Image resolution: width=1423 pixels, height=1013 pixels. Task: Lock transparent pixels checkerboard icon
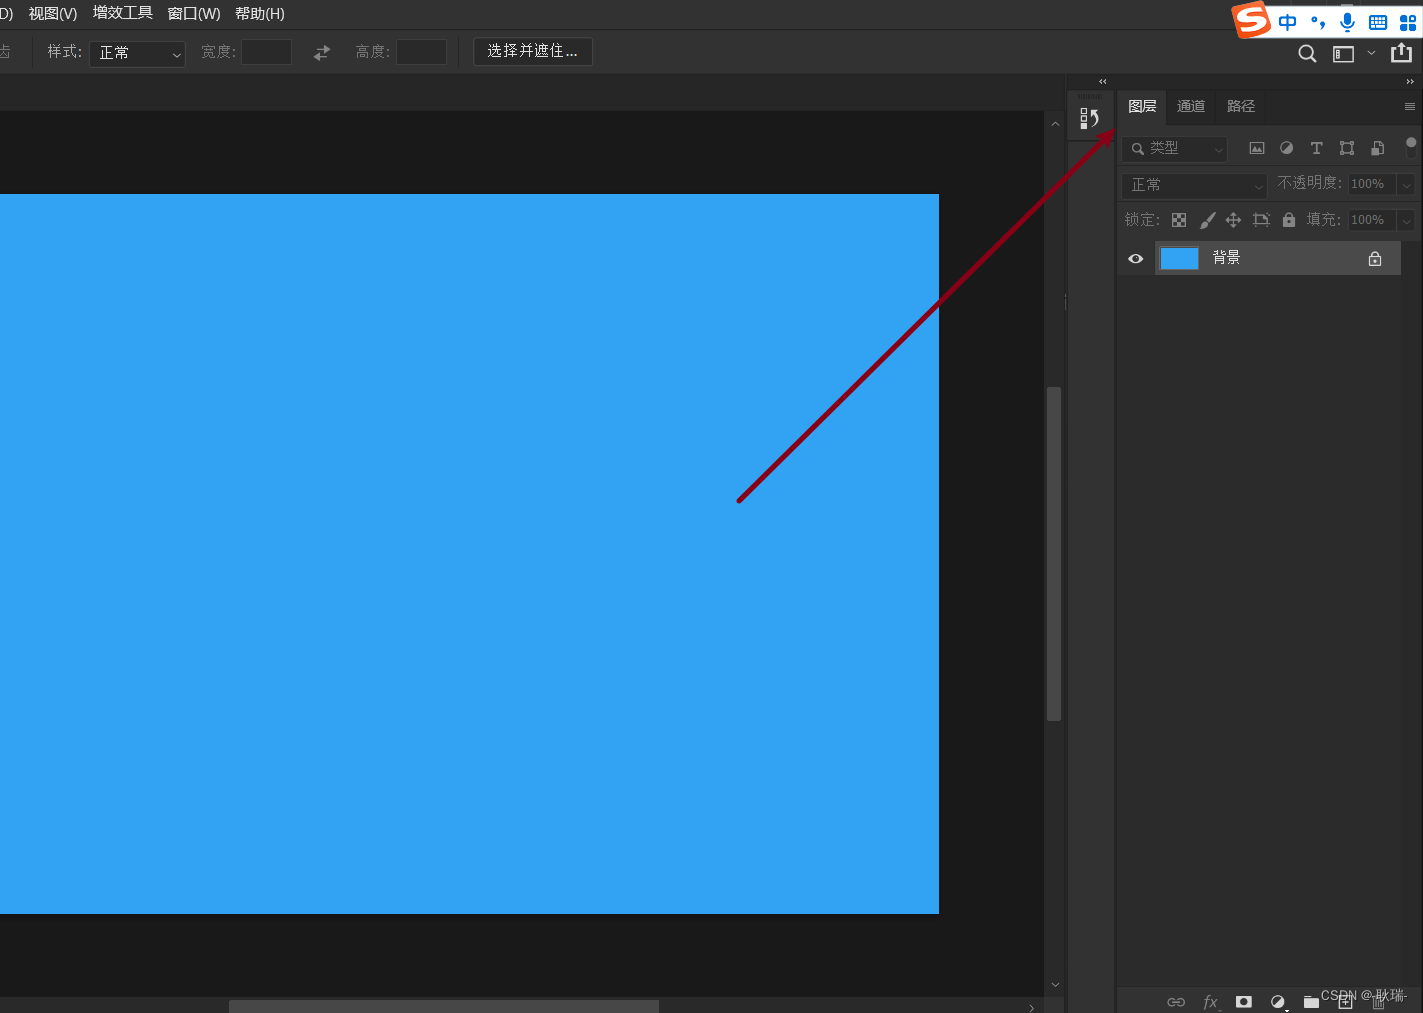click(x=1179, y=220)
